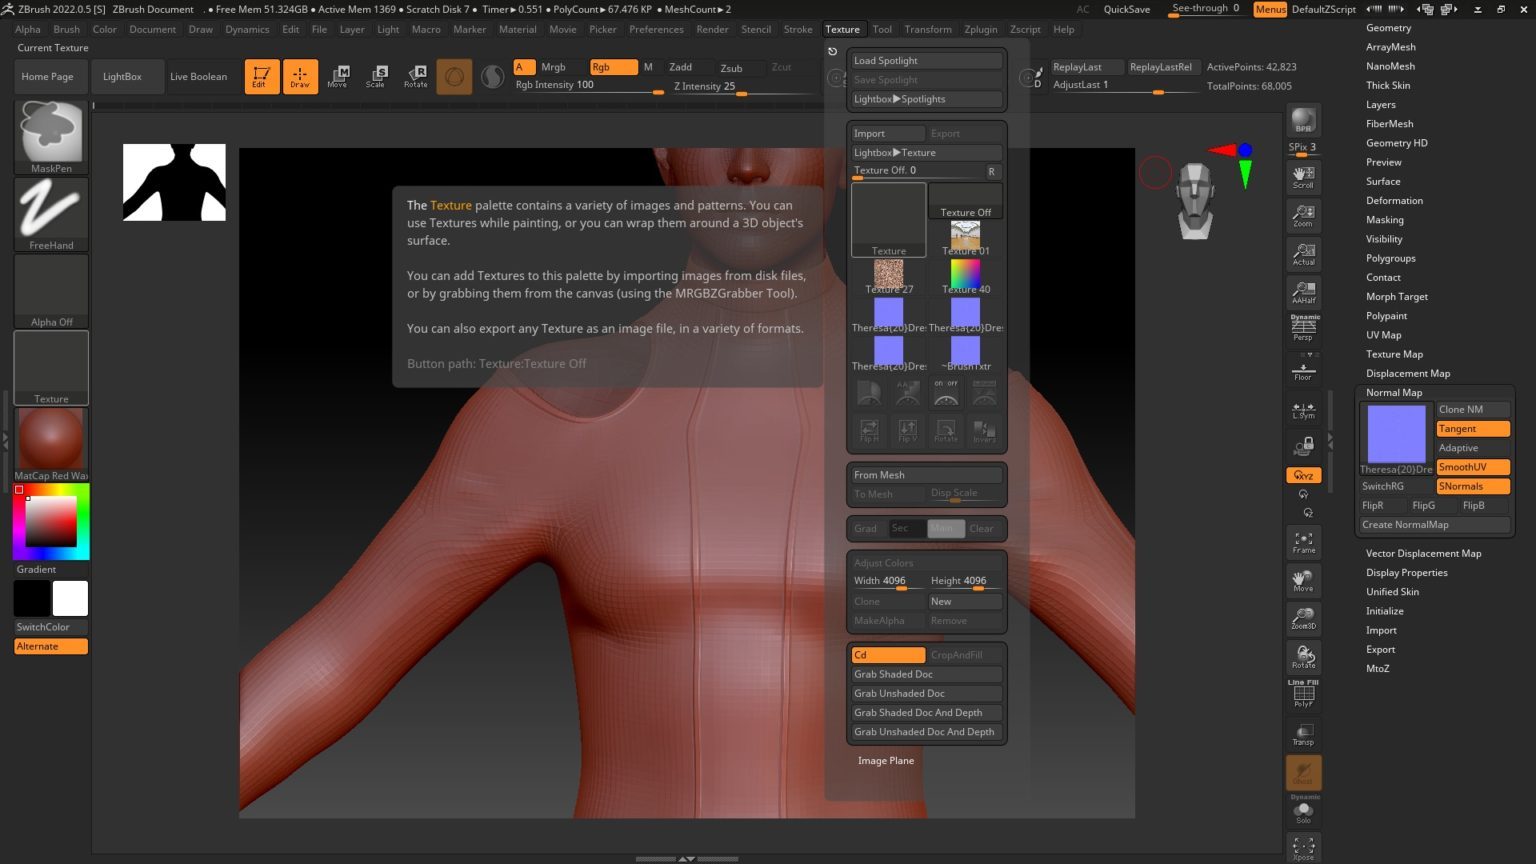Expand the Layers subpalette
The height and width of the screenshot is (864, 1536).
(x=1380, y=104)
